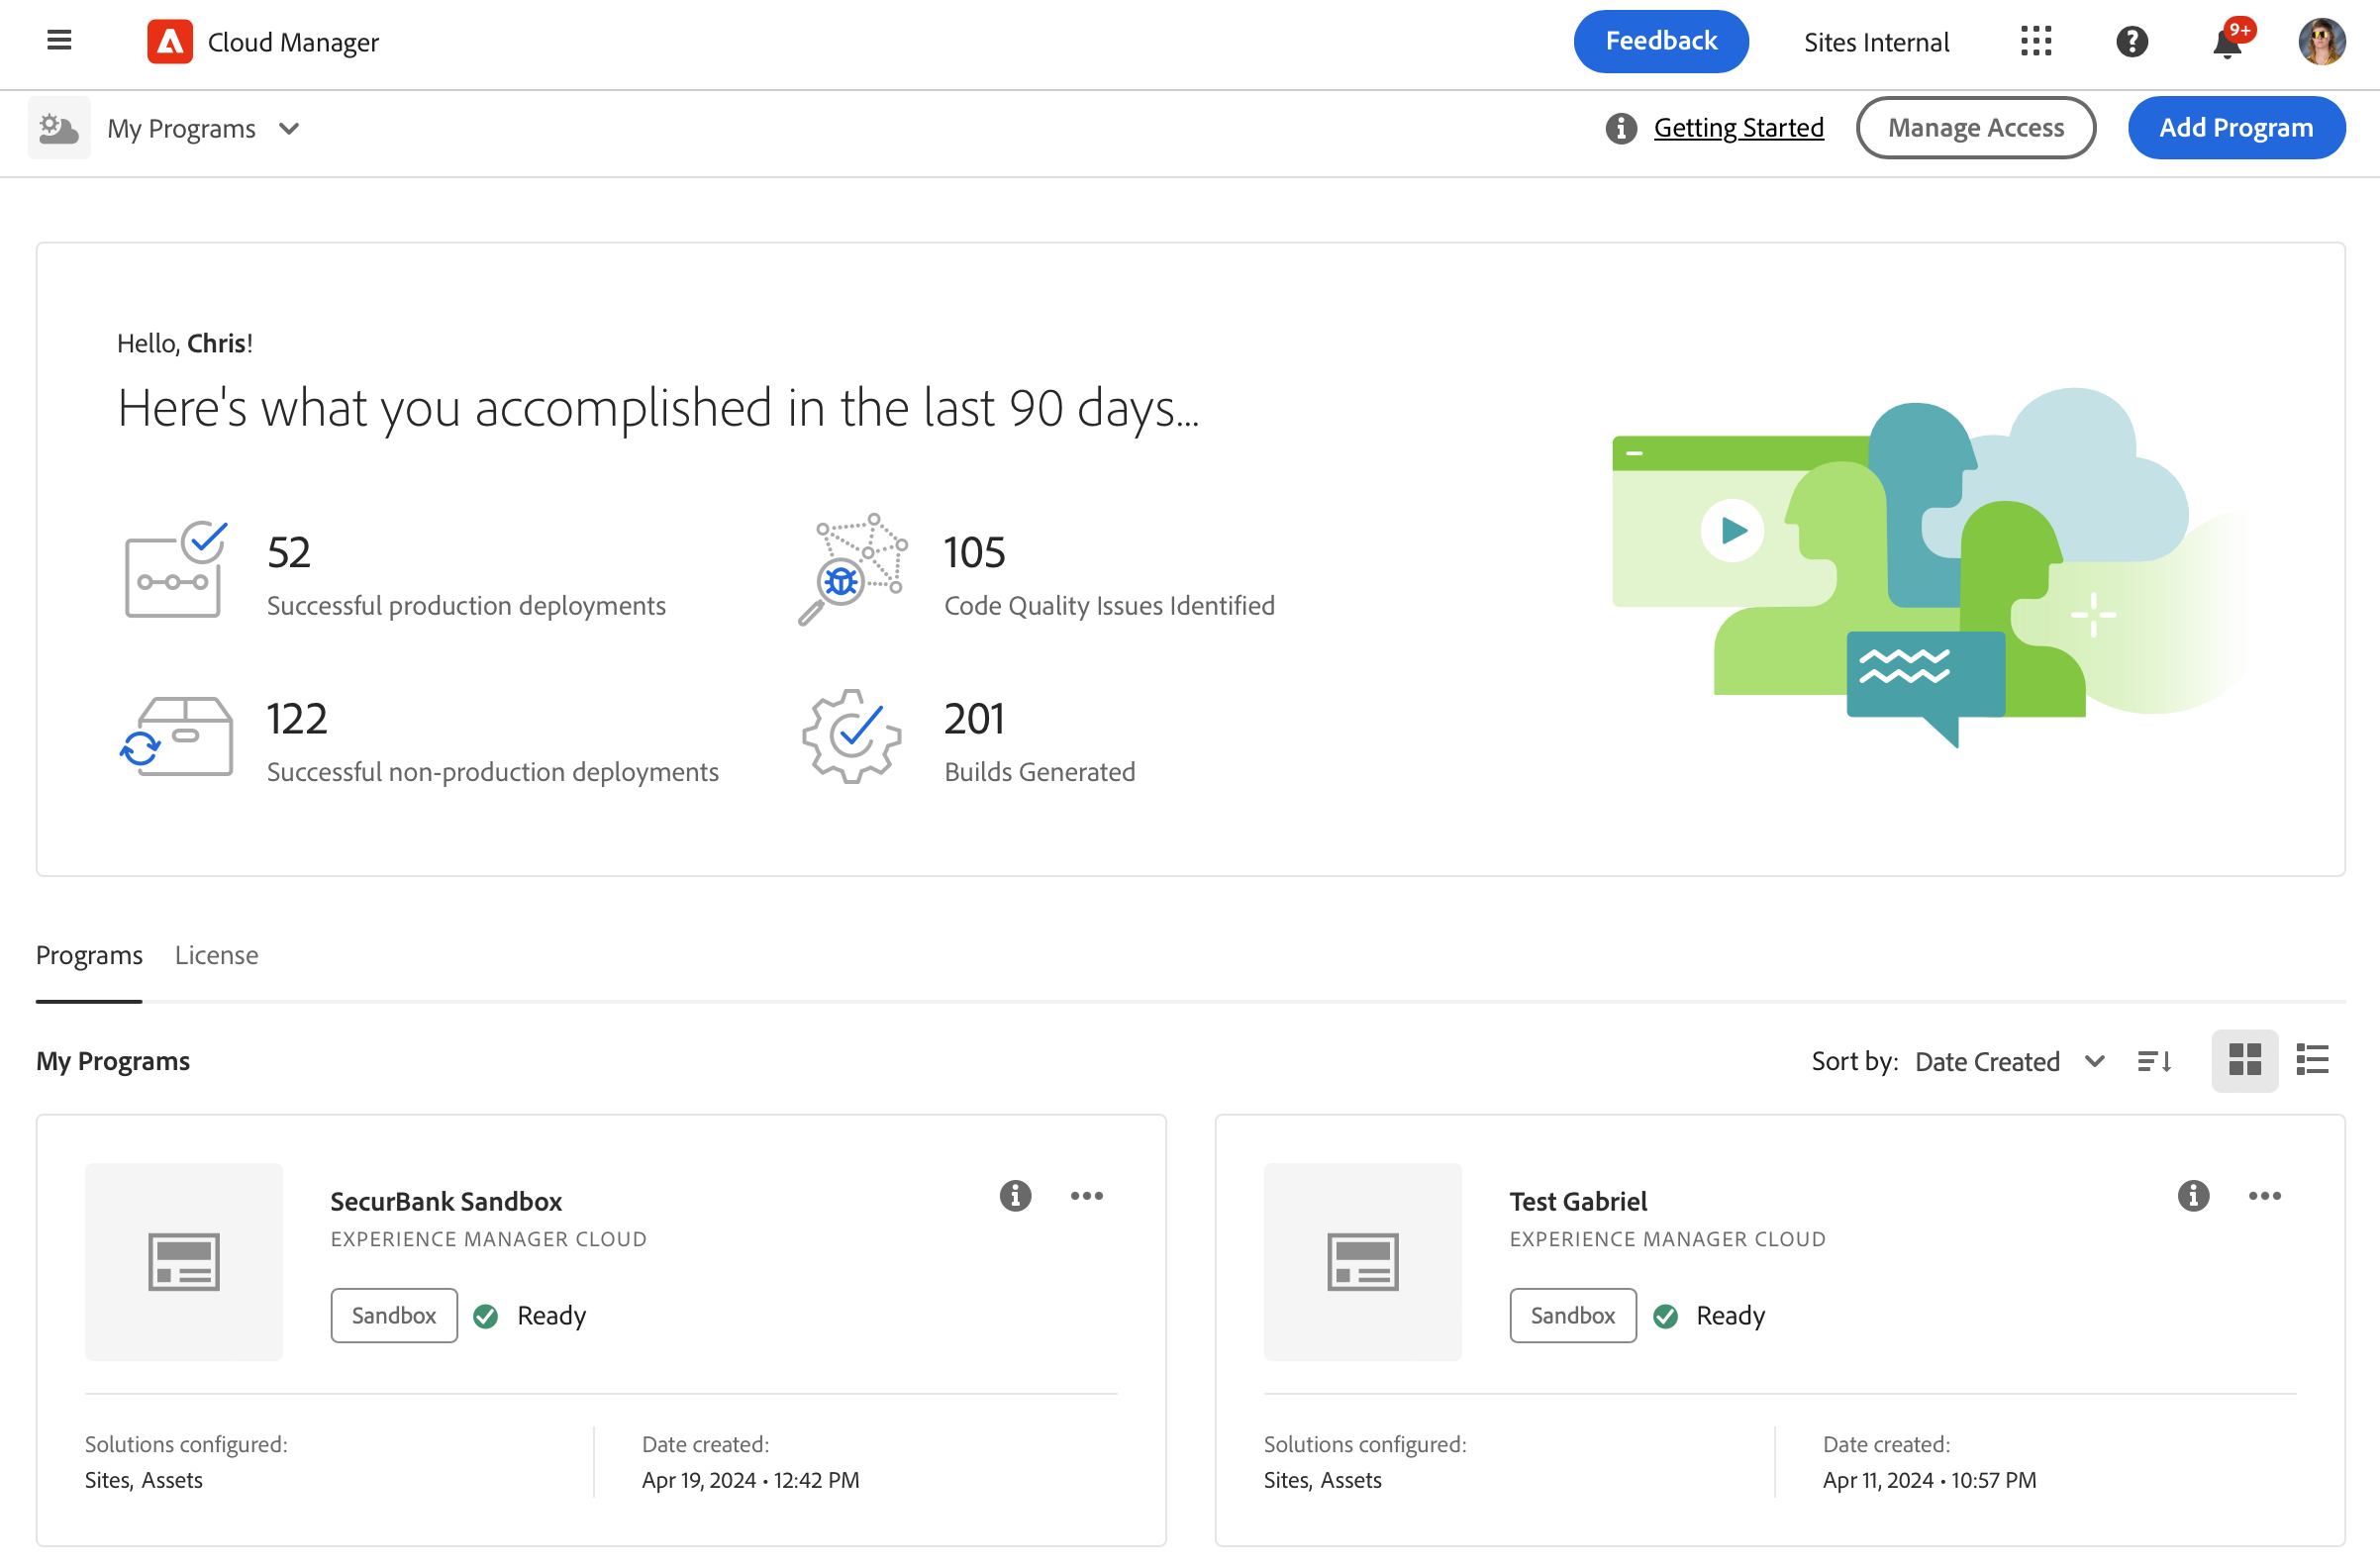
Task: Open the hamburger navigation menu
Action: click(x=59, y=41)
